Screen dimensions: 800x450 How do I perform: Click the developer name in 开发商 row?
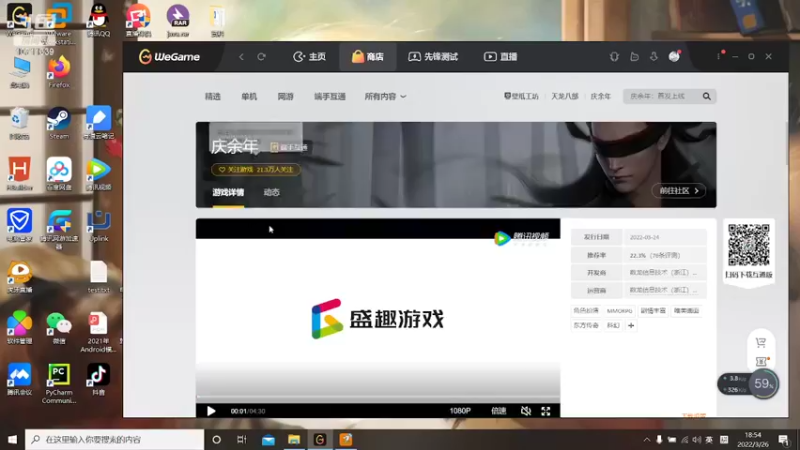(663, 272)
